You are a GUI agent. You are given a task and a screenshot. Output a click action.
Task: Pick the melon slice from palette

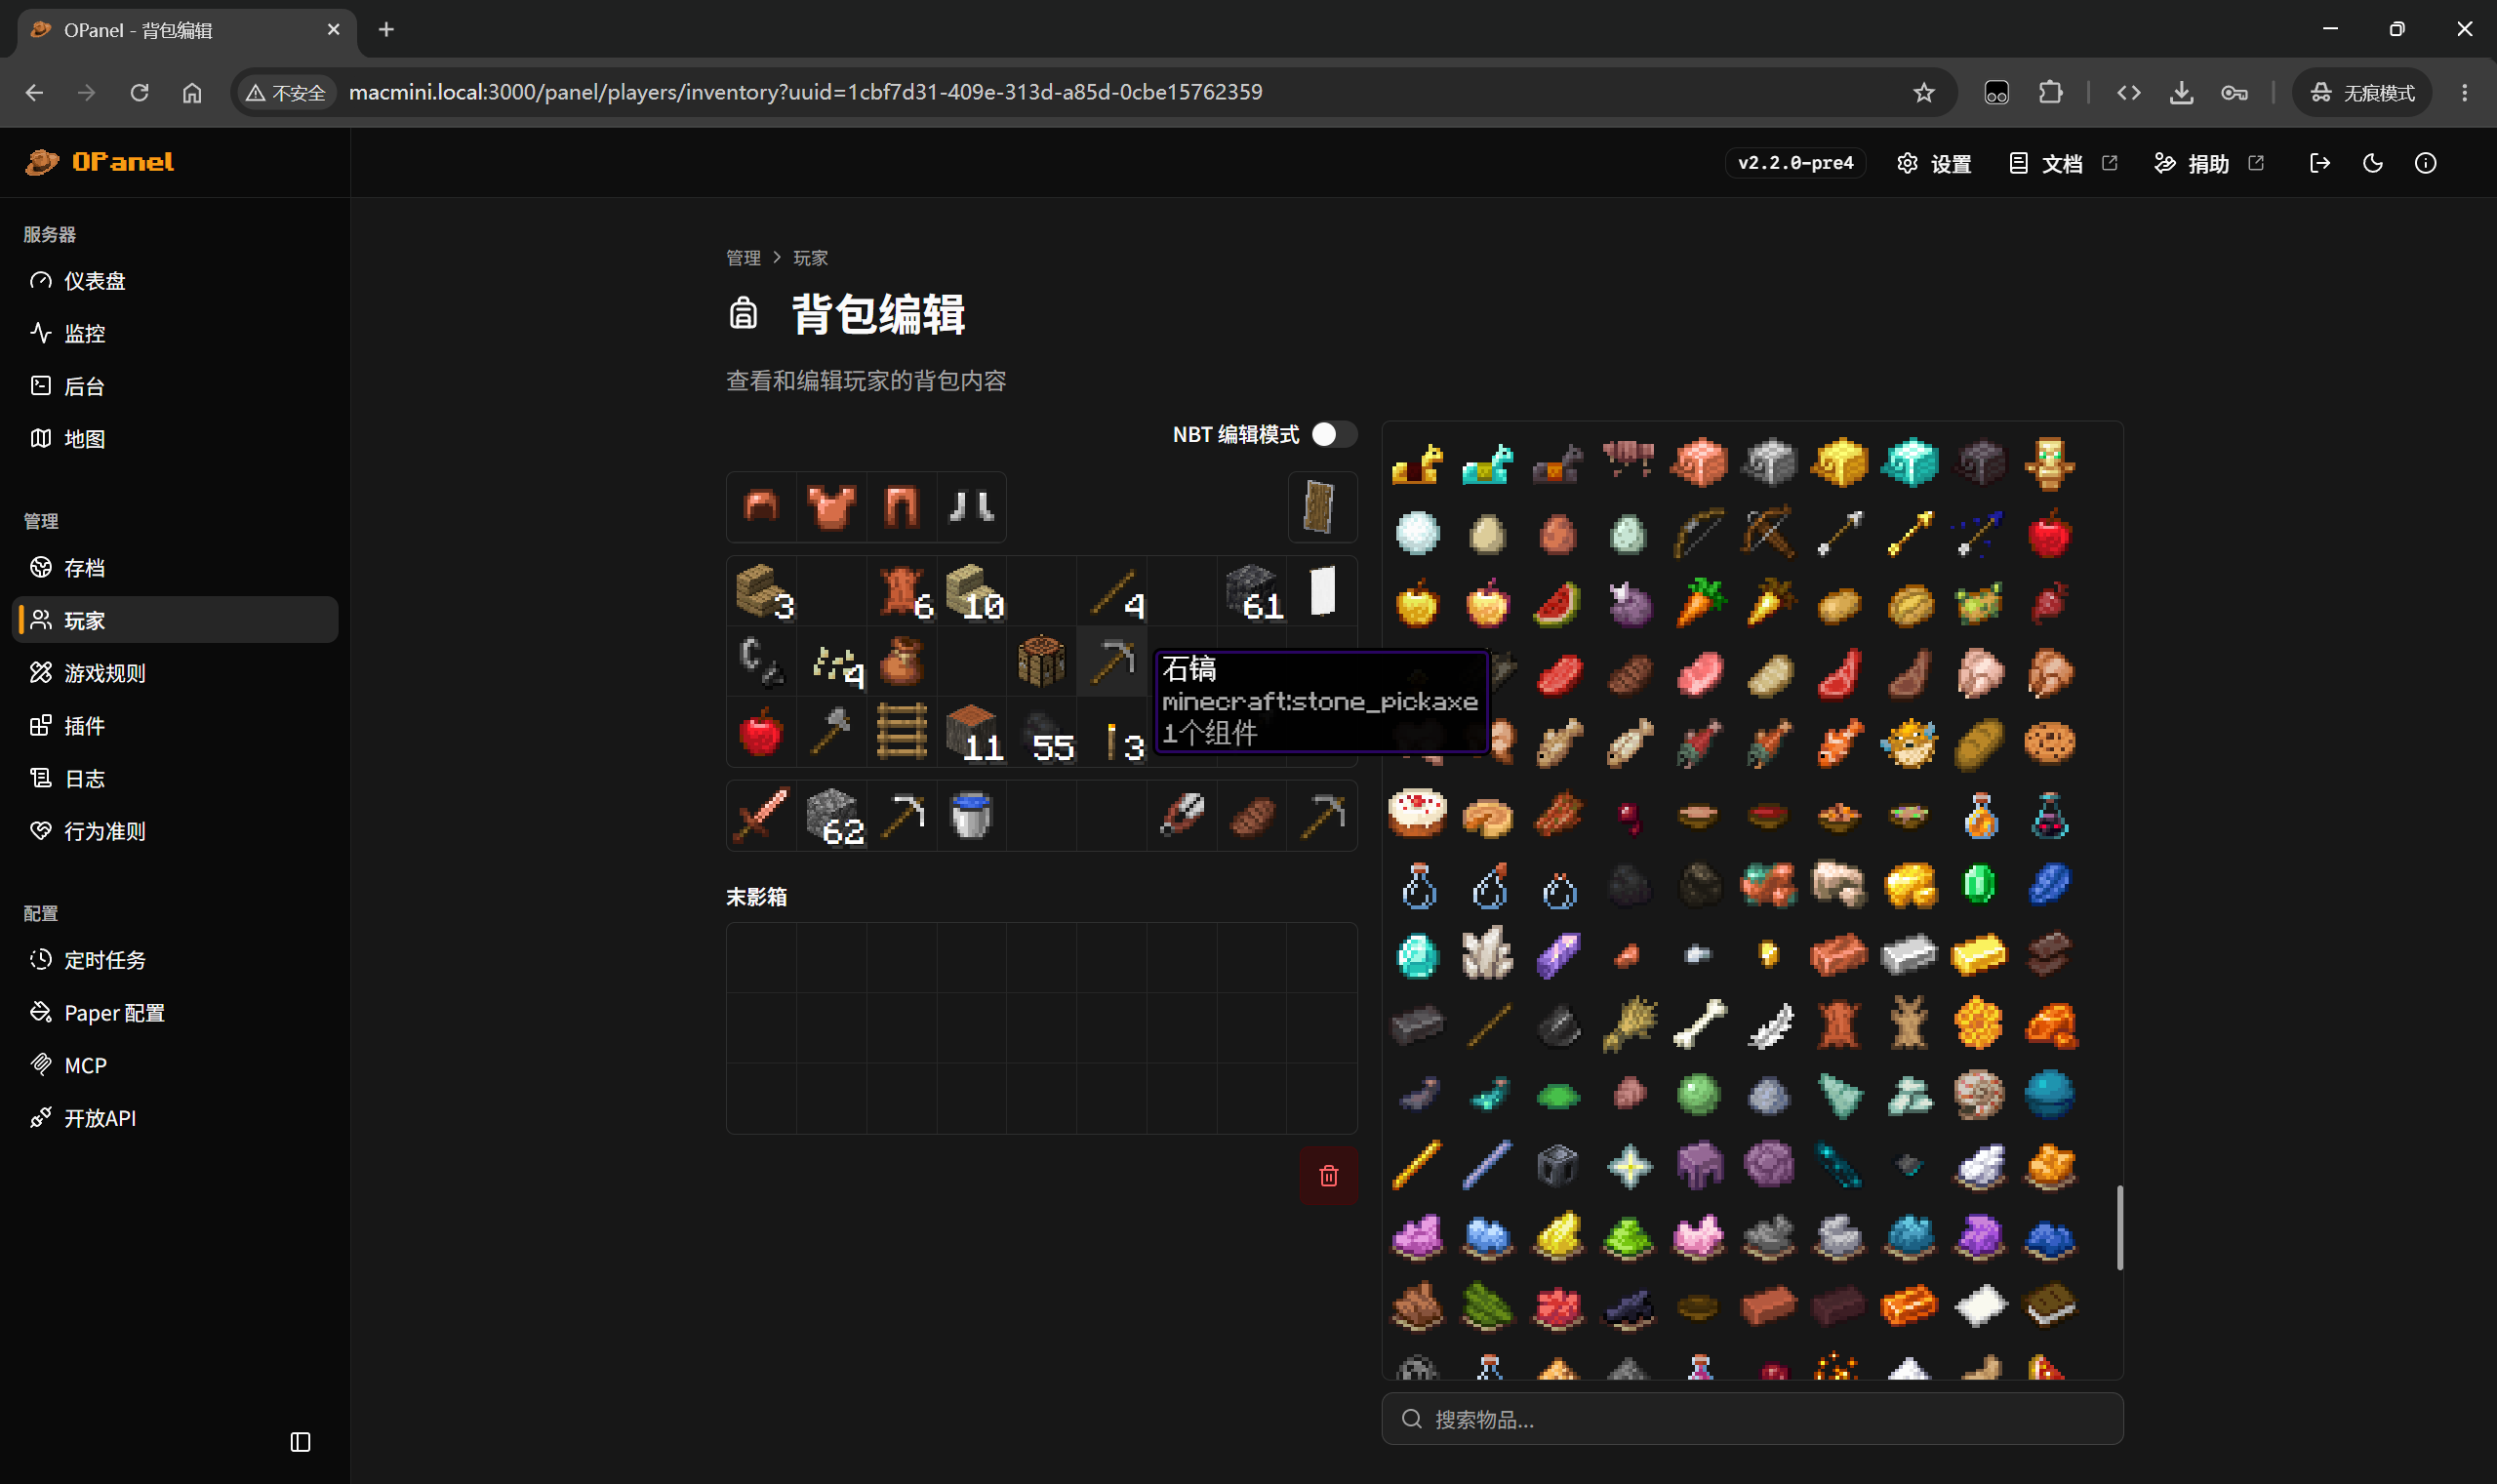click(1558, 604)
